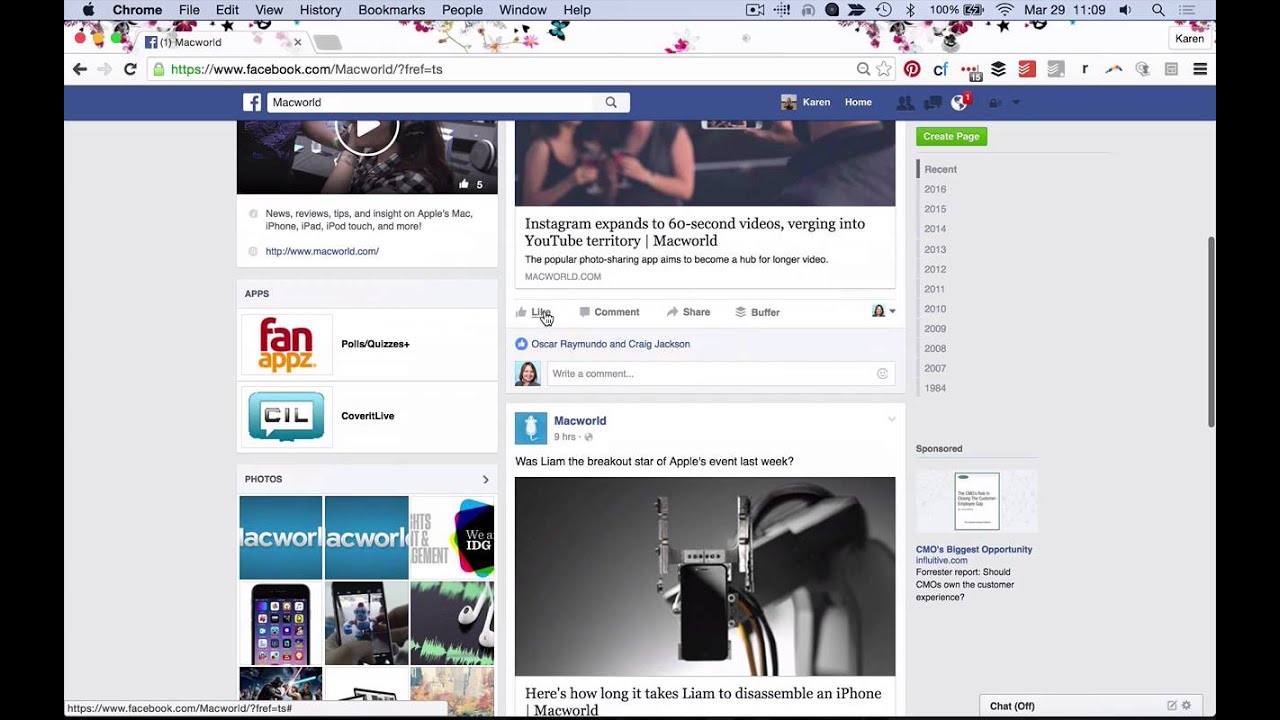
Task: Start a new message from the chat bar icon
Action: point(1172,706)
